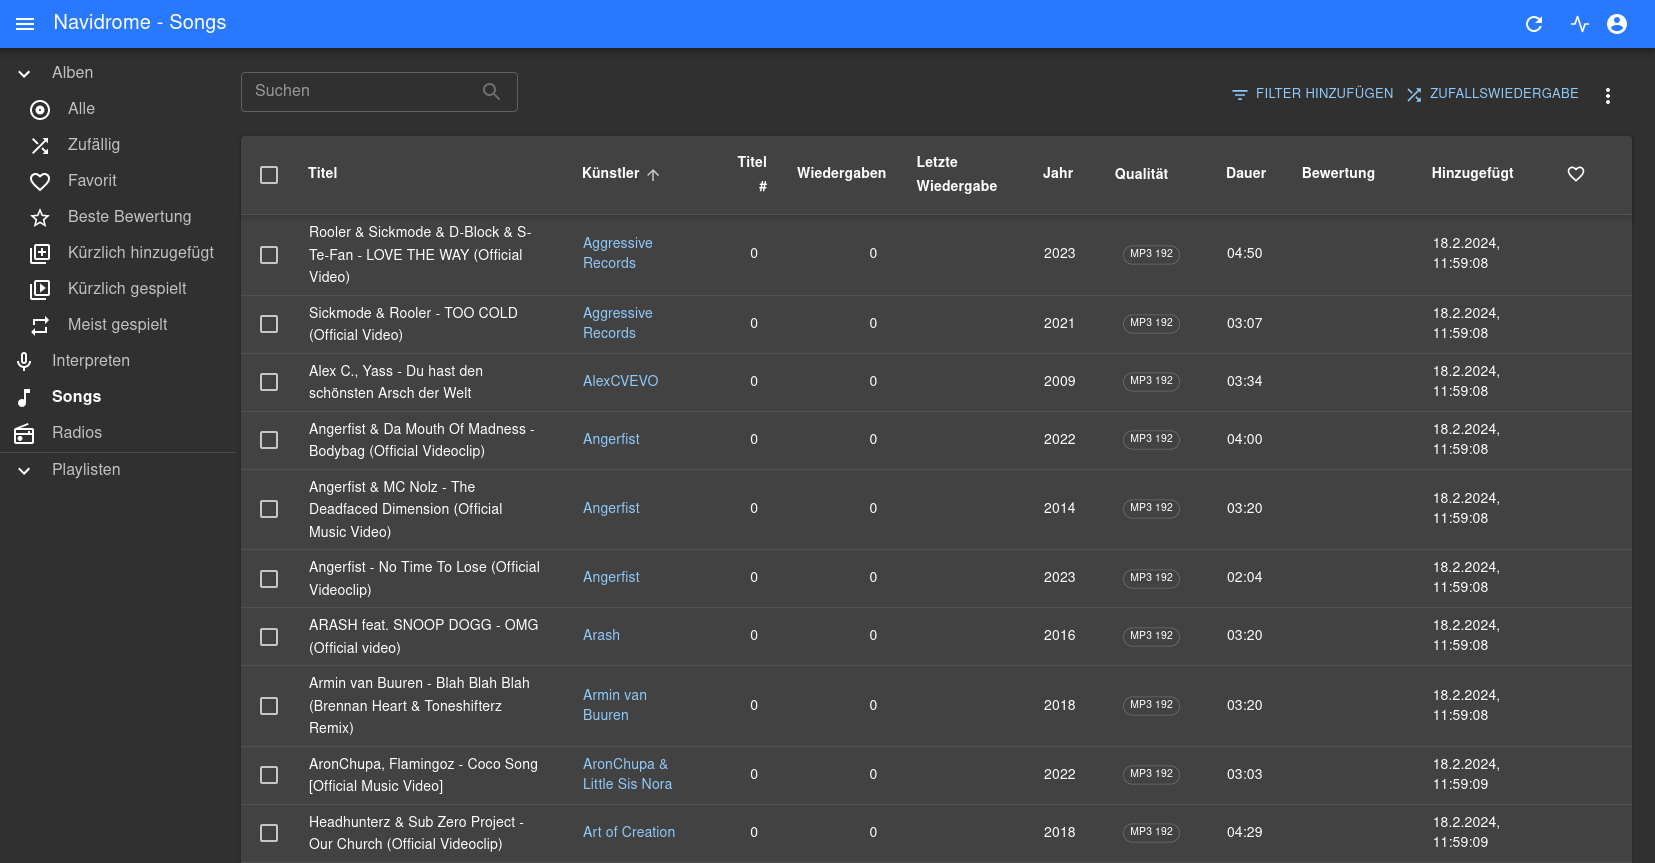Click the search magnifier icon
1655x863 pixels.
coord(491,91)
